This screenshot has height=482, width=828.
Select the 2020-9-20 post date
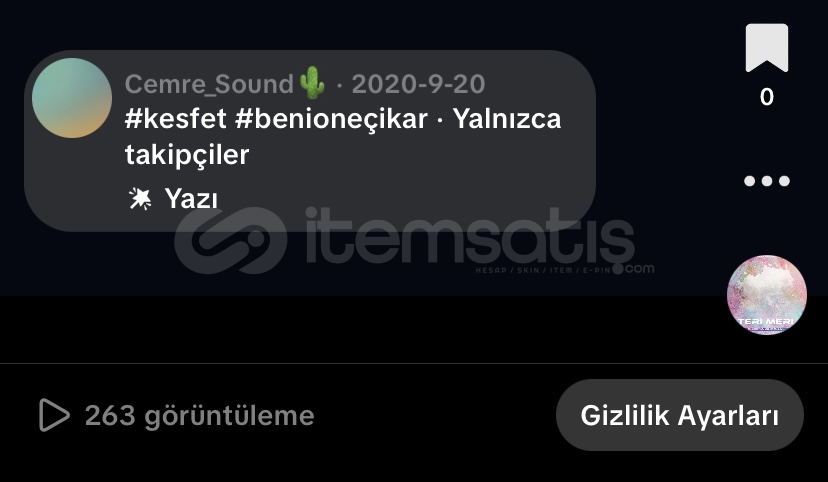pos(418,84)
